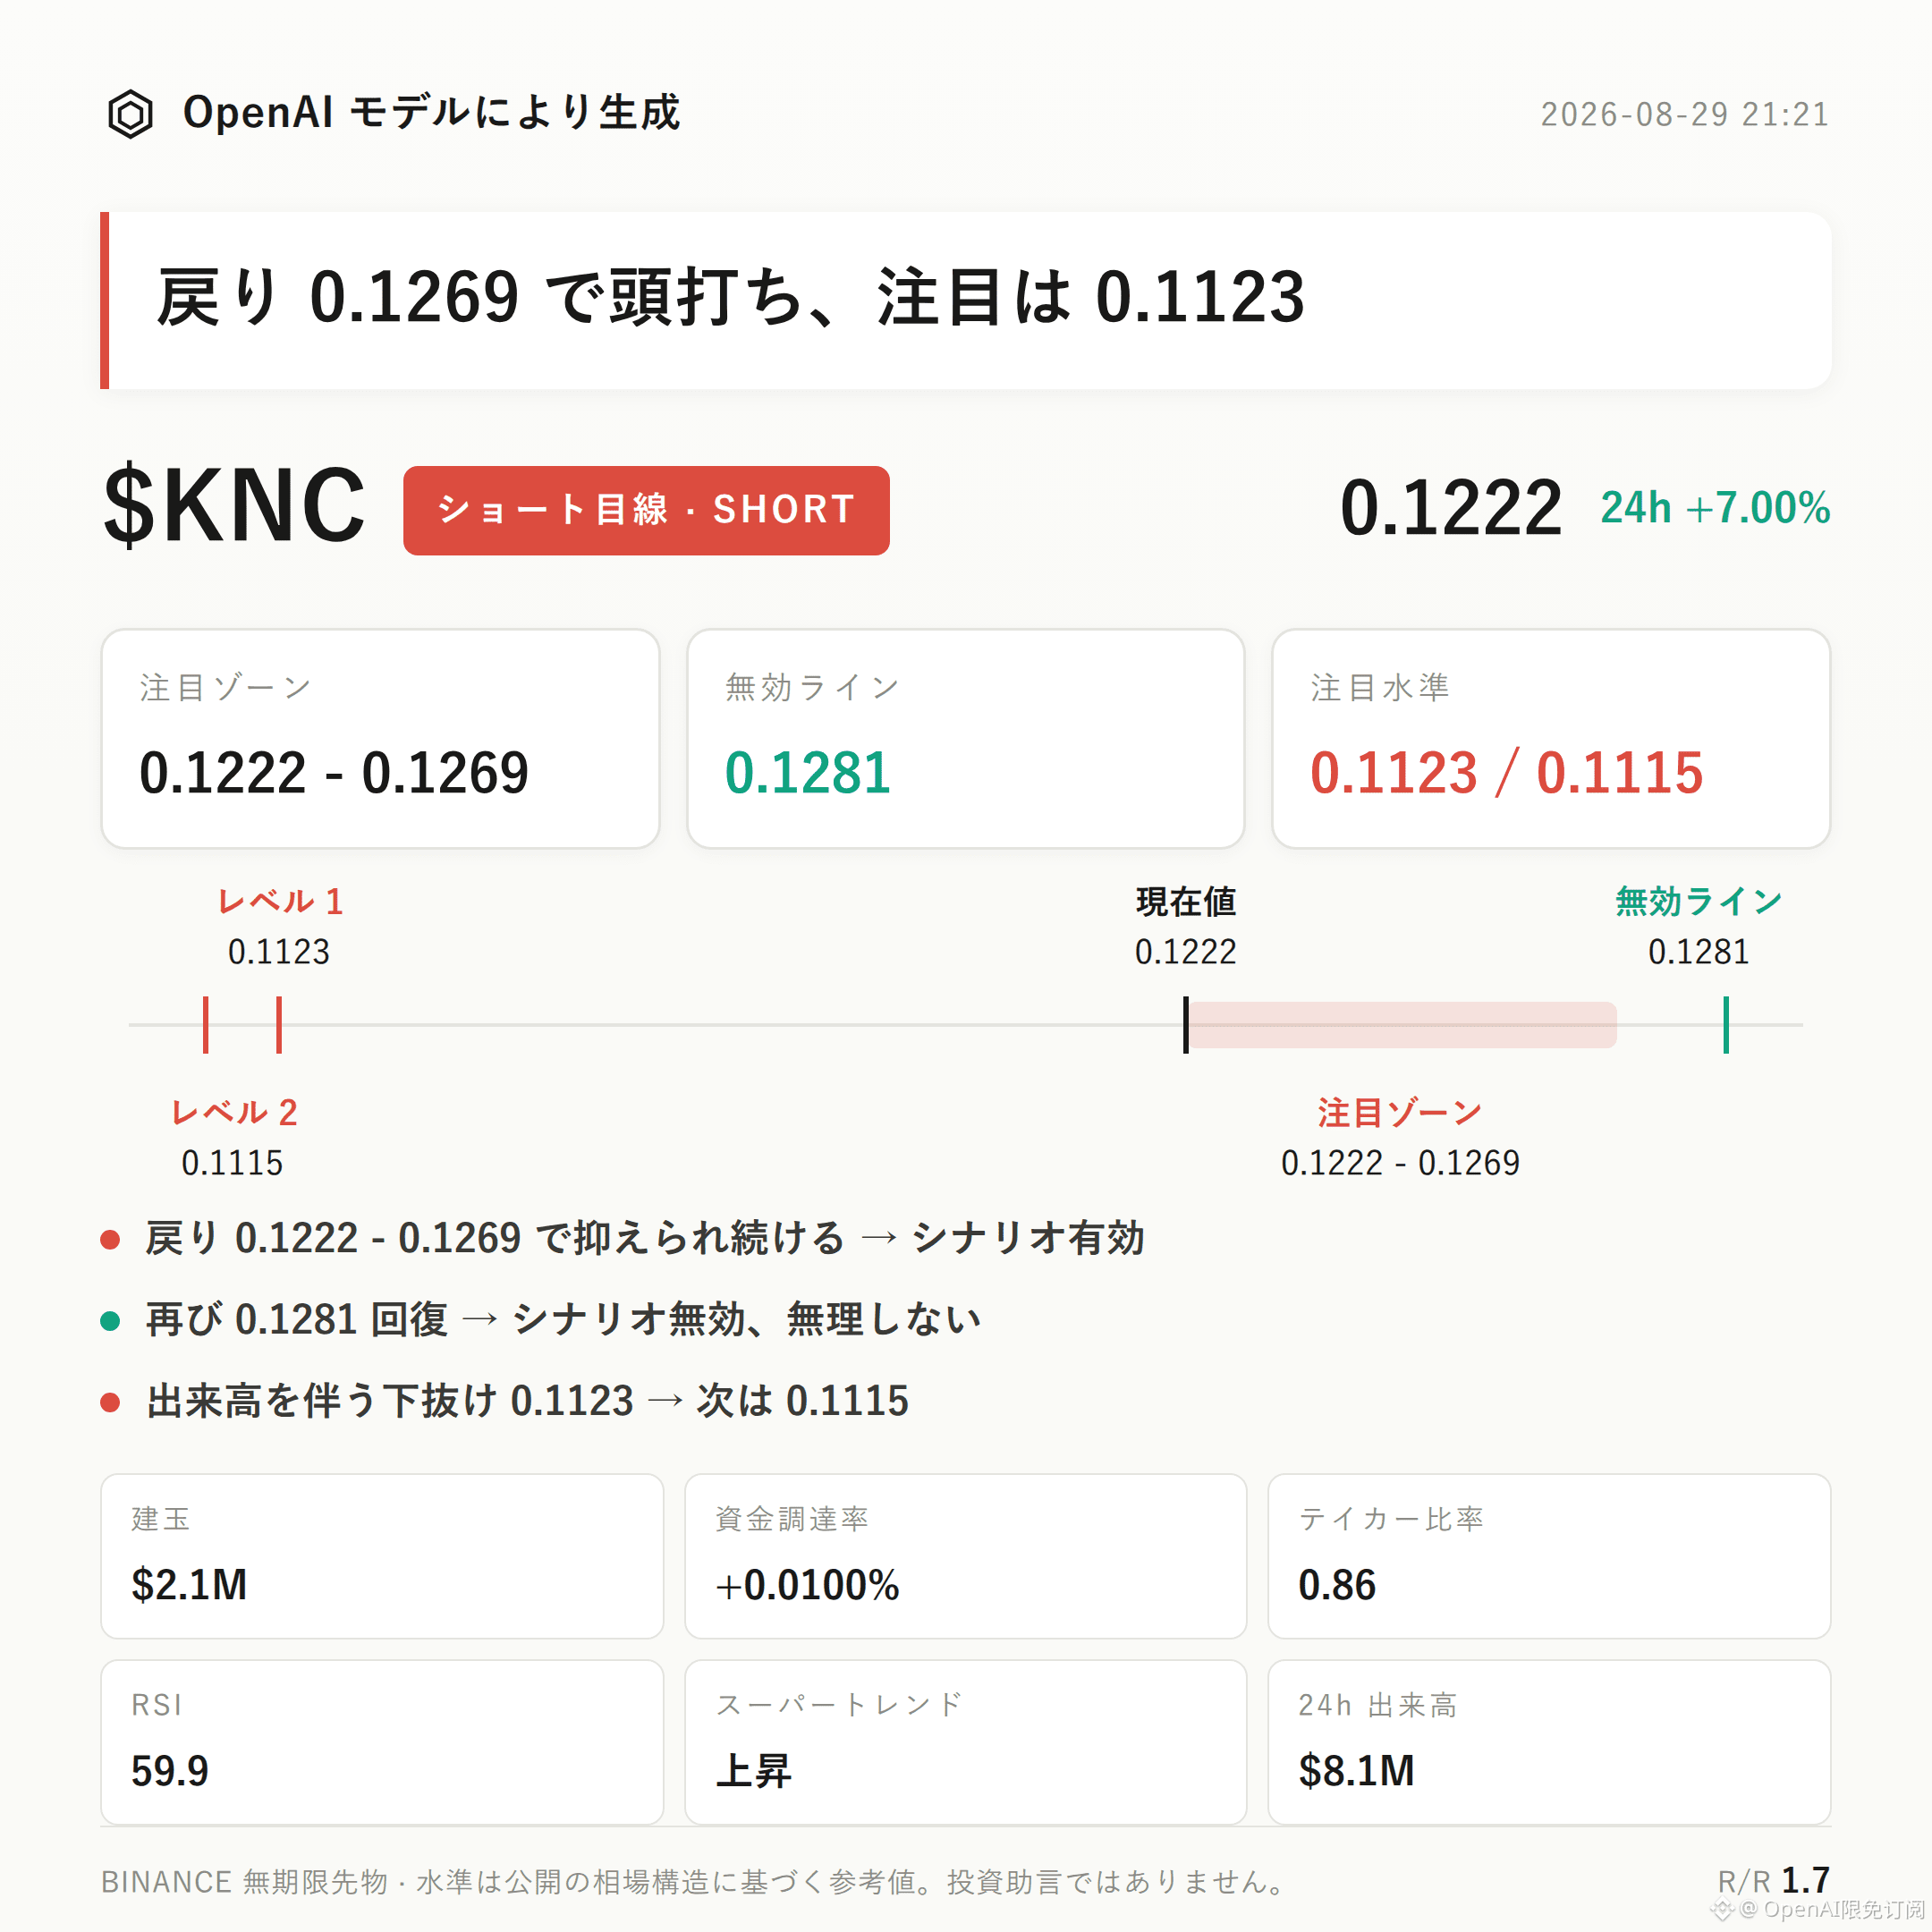Click the green '無効ライン' scale label

[x=1699, y=902]
